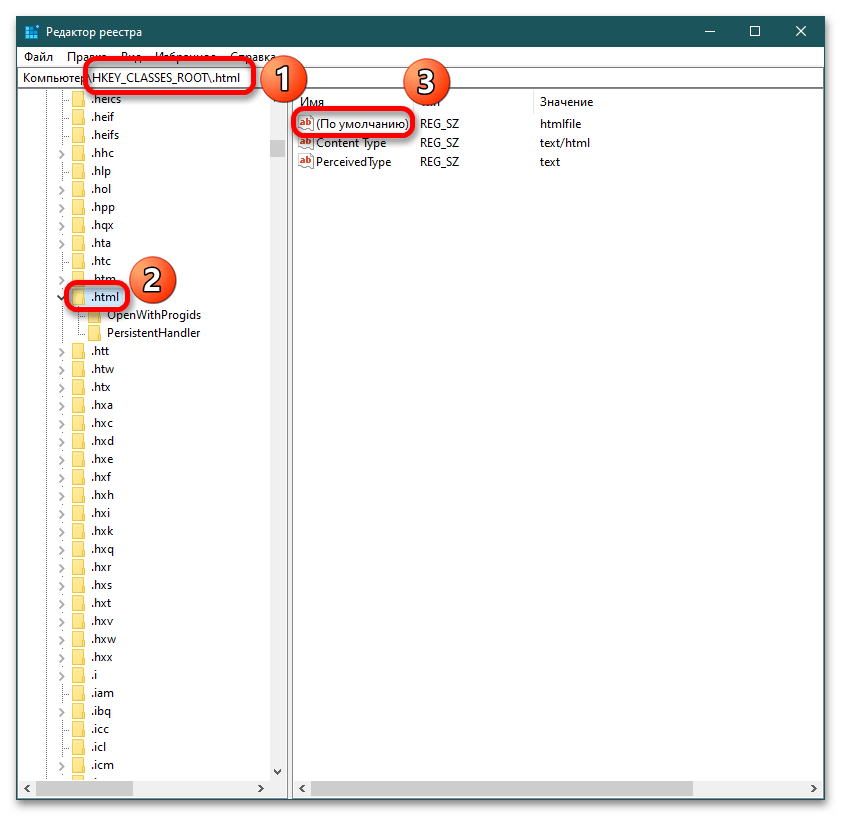Click the string icon next to PerceivedType

(306, 162)
